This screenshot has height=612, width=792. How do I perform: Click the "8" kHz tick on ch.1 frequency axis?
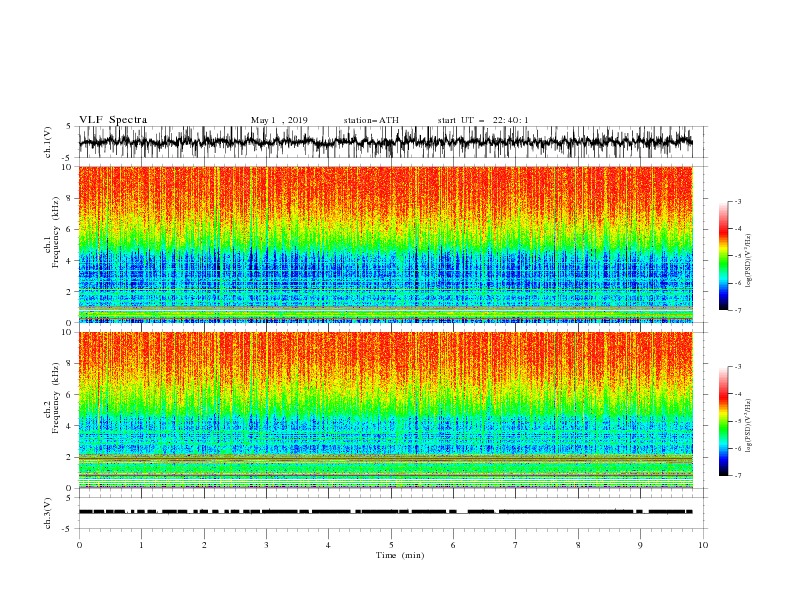tap(69, 198)
